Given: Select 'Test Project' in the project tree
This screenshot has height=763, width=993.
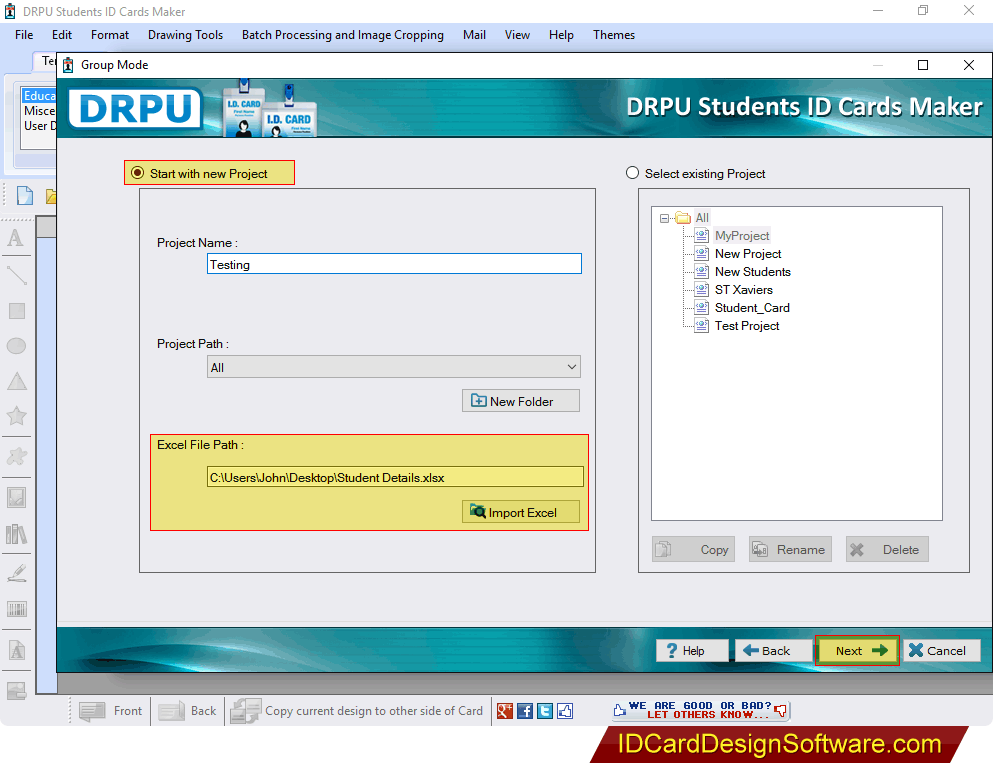Looking at the screenshot, I should point(747,326).
